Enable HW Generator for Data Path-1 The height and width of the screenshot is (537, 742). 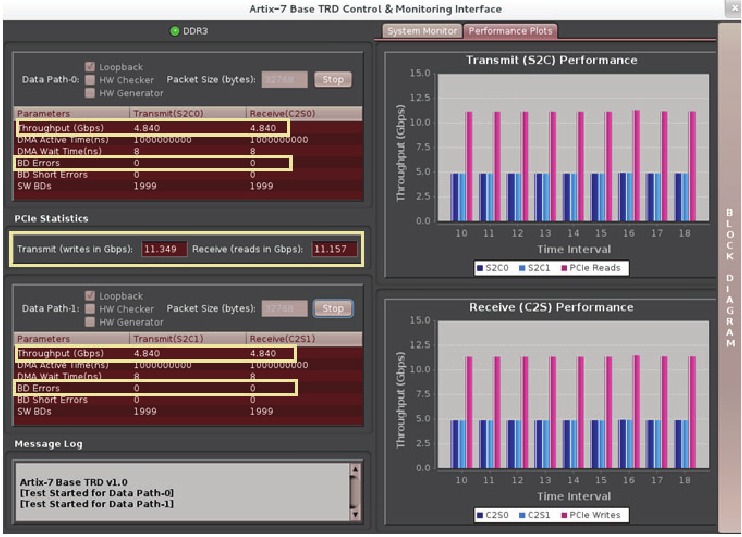[x=89, y=322]
